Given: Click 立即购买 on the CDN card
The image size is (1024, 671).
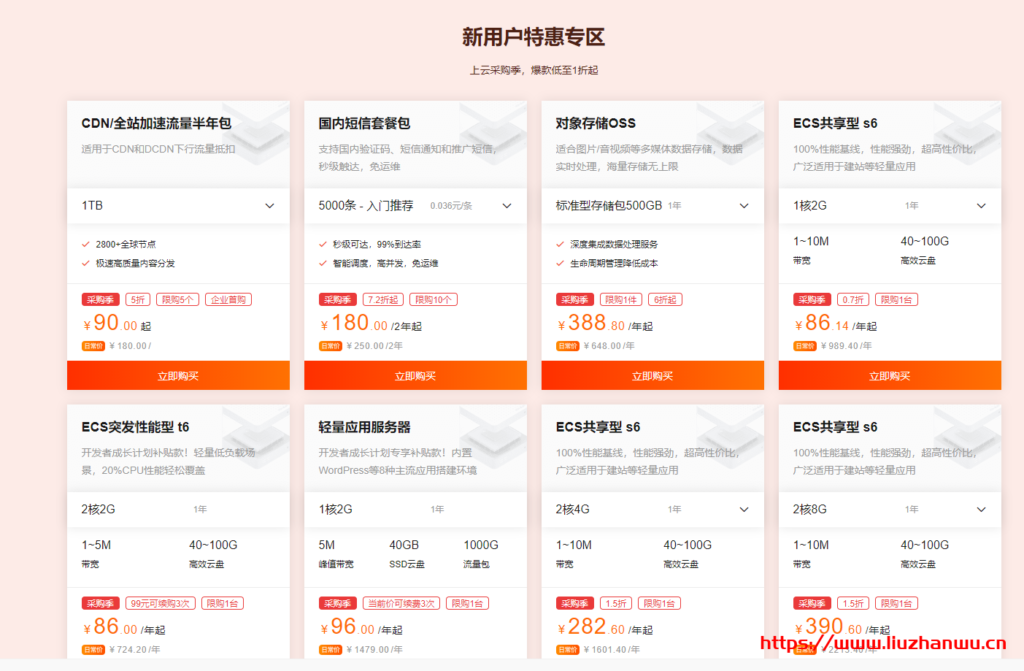Looking at the screenshot, I should pyautogui.click(x=178, y=375).
